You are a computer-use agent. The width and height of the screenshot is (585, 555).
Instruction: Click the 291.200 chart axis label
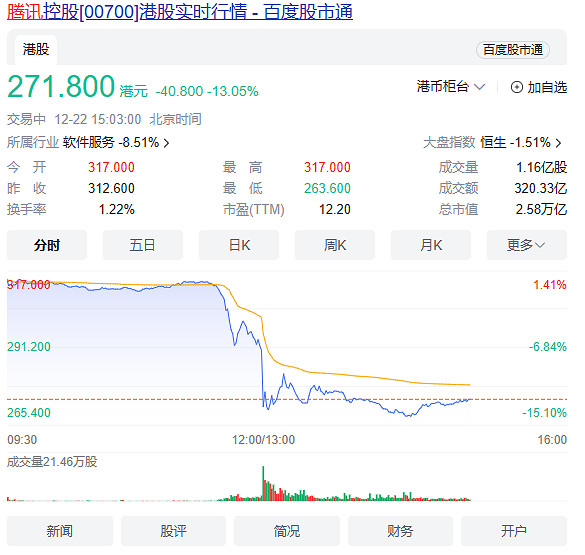click(x=29, y=347)
